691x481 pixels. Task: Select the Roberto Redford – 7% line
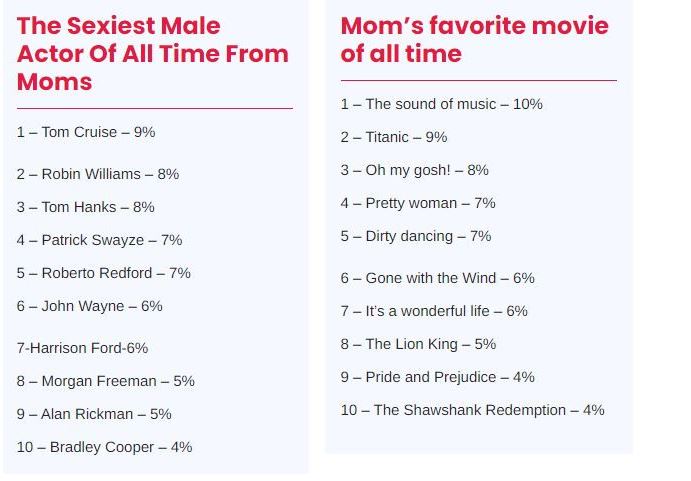pyautogui.click(x=104, y=273)
